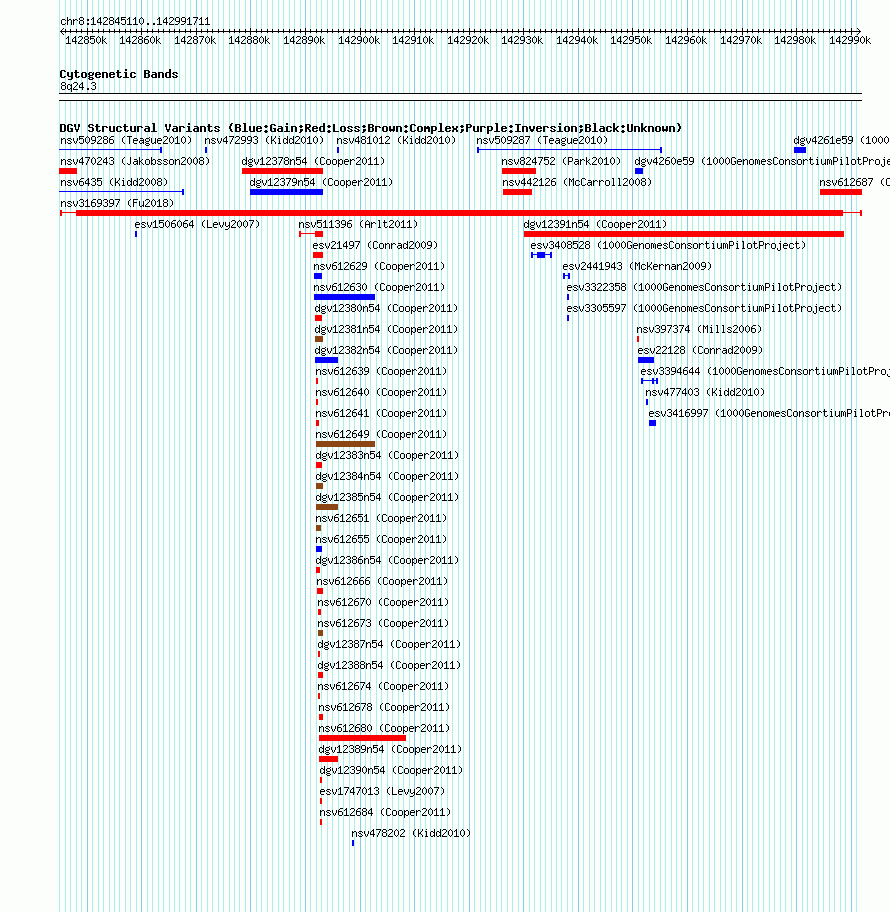This screenshot has width=890, height=912.
Task: Select dgv12382n54 (Cooper2011) label
Action: pyautogui.click(x=386, y=350)
